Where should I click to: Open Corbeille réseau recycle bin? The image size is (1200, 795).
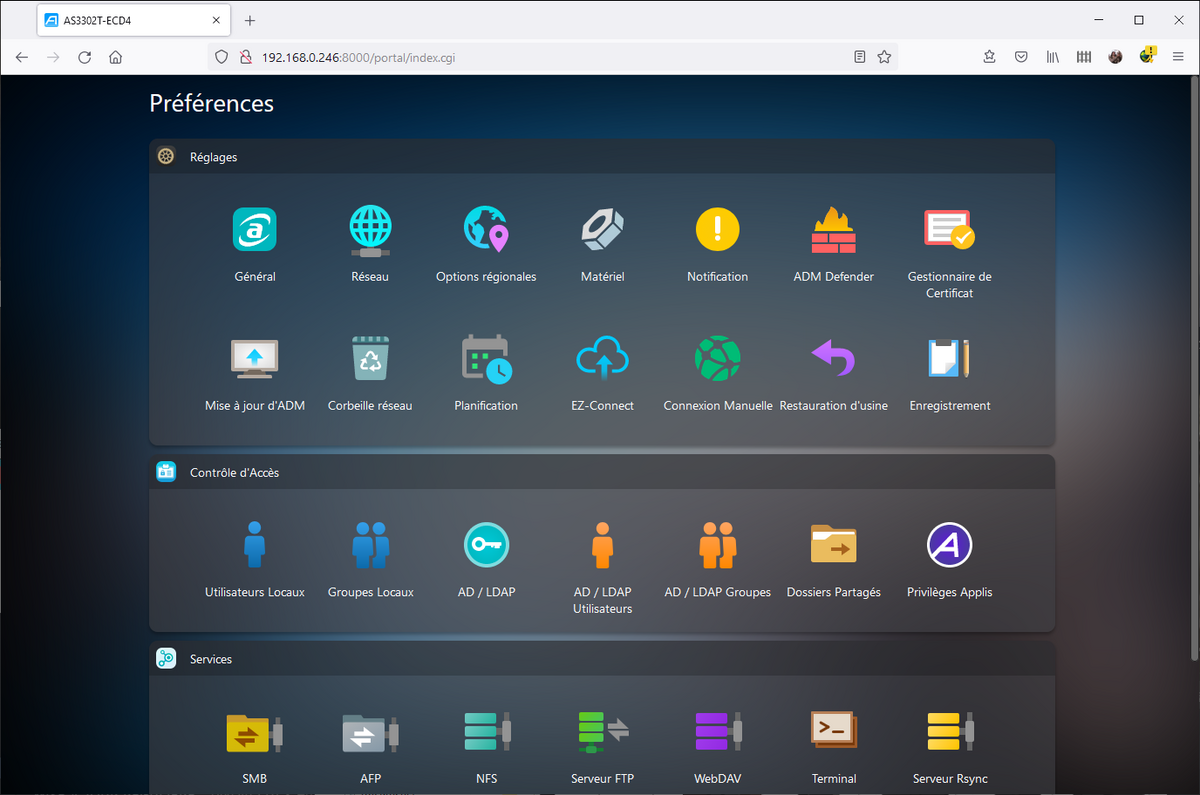[x=370, y=358]
